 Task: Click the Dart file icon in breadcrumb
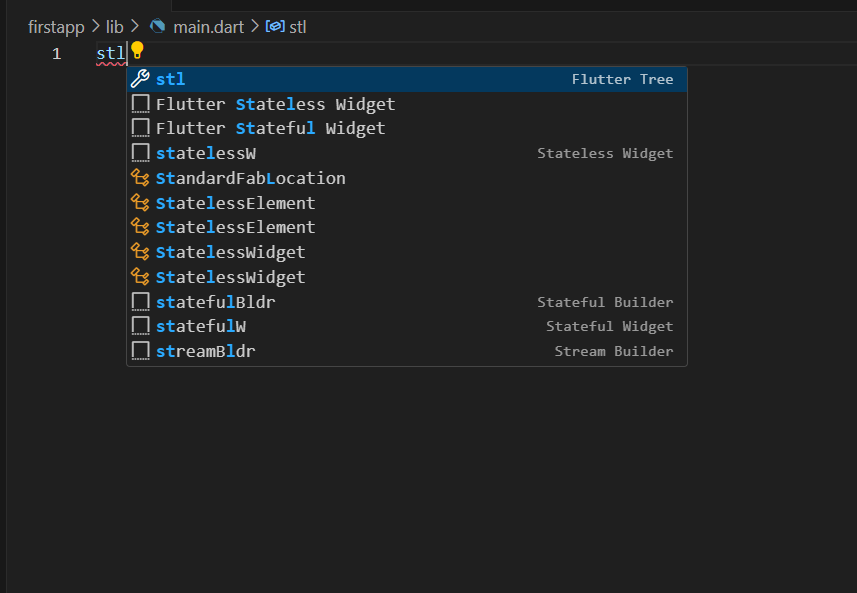[x=157, y=26]
